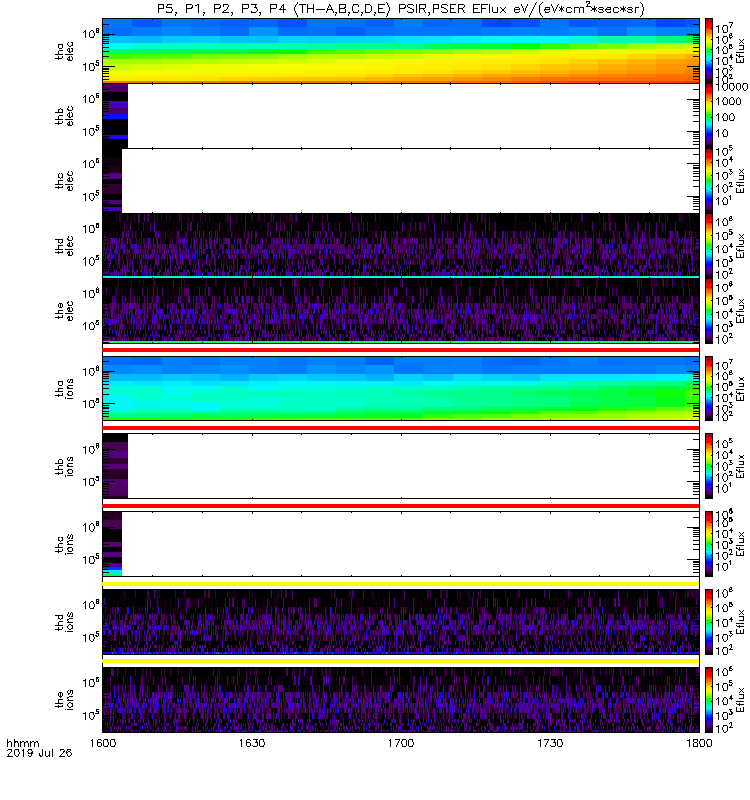This screenshot has width=750, height=800.
Task: Click inside the 'the elec' spectrogram
Action: [401, 310]
